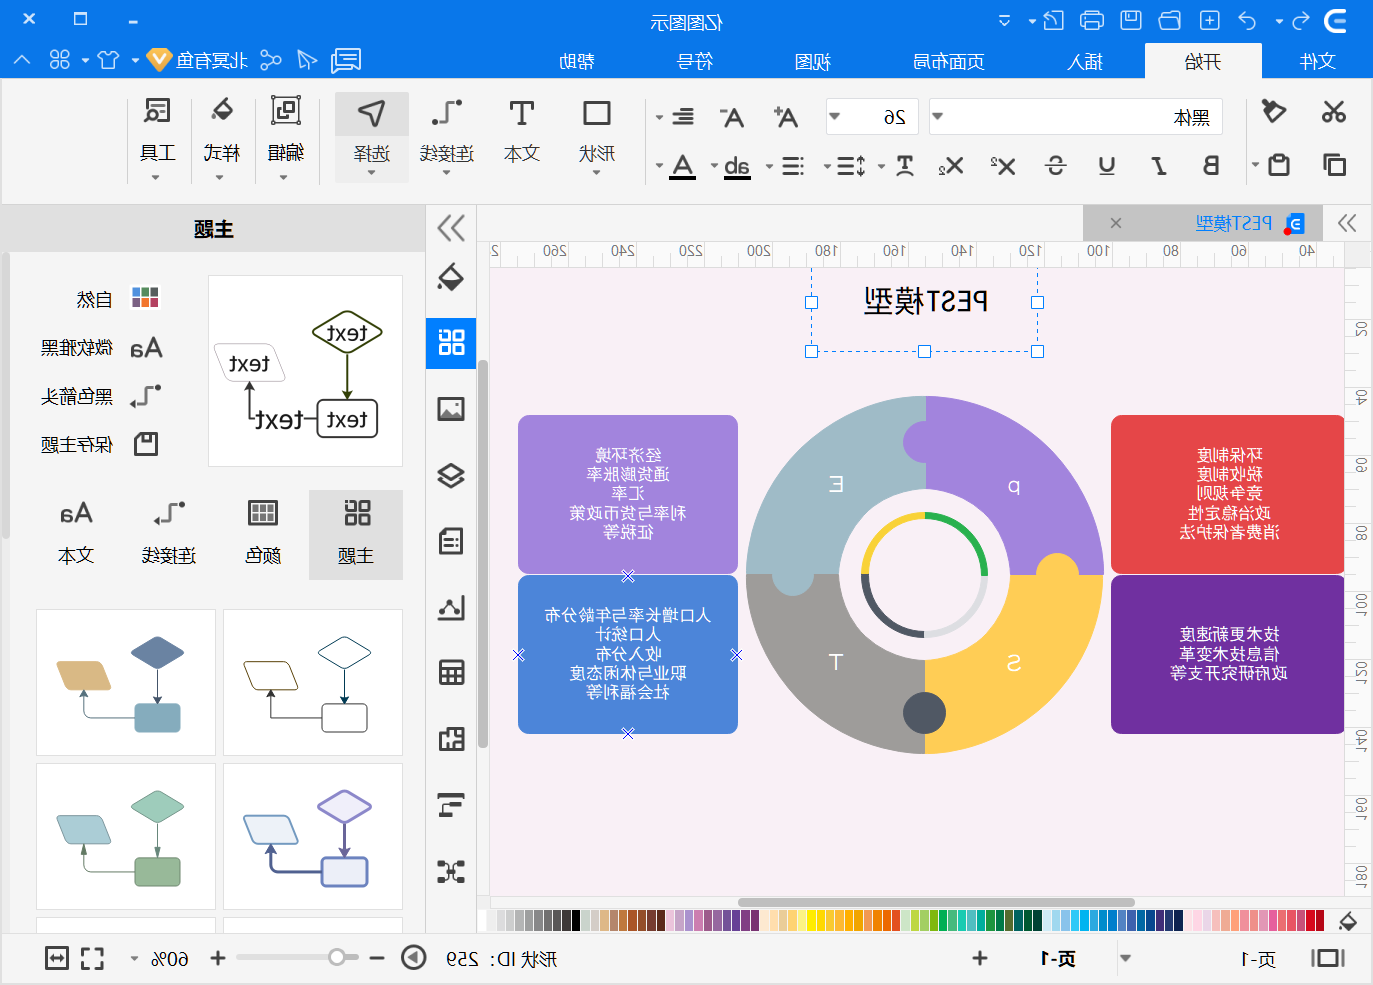Open the Layers panel icon in sidebar
Screen dimensions: 1373x985
pyautogui.click(x=451, y=475)
